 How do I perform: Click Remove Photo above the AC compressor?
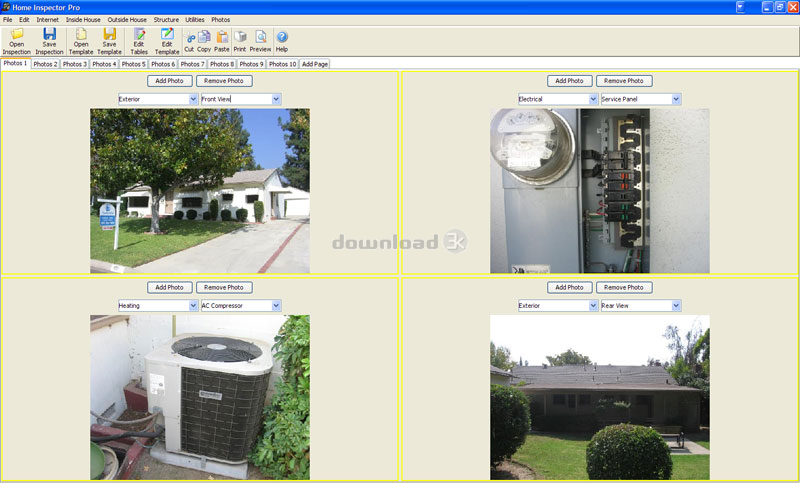pos(224,288)
